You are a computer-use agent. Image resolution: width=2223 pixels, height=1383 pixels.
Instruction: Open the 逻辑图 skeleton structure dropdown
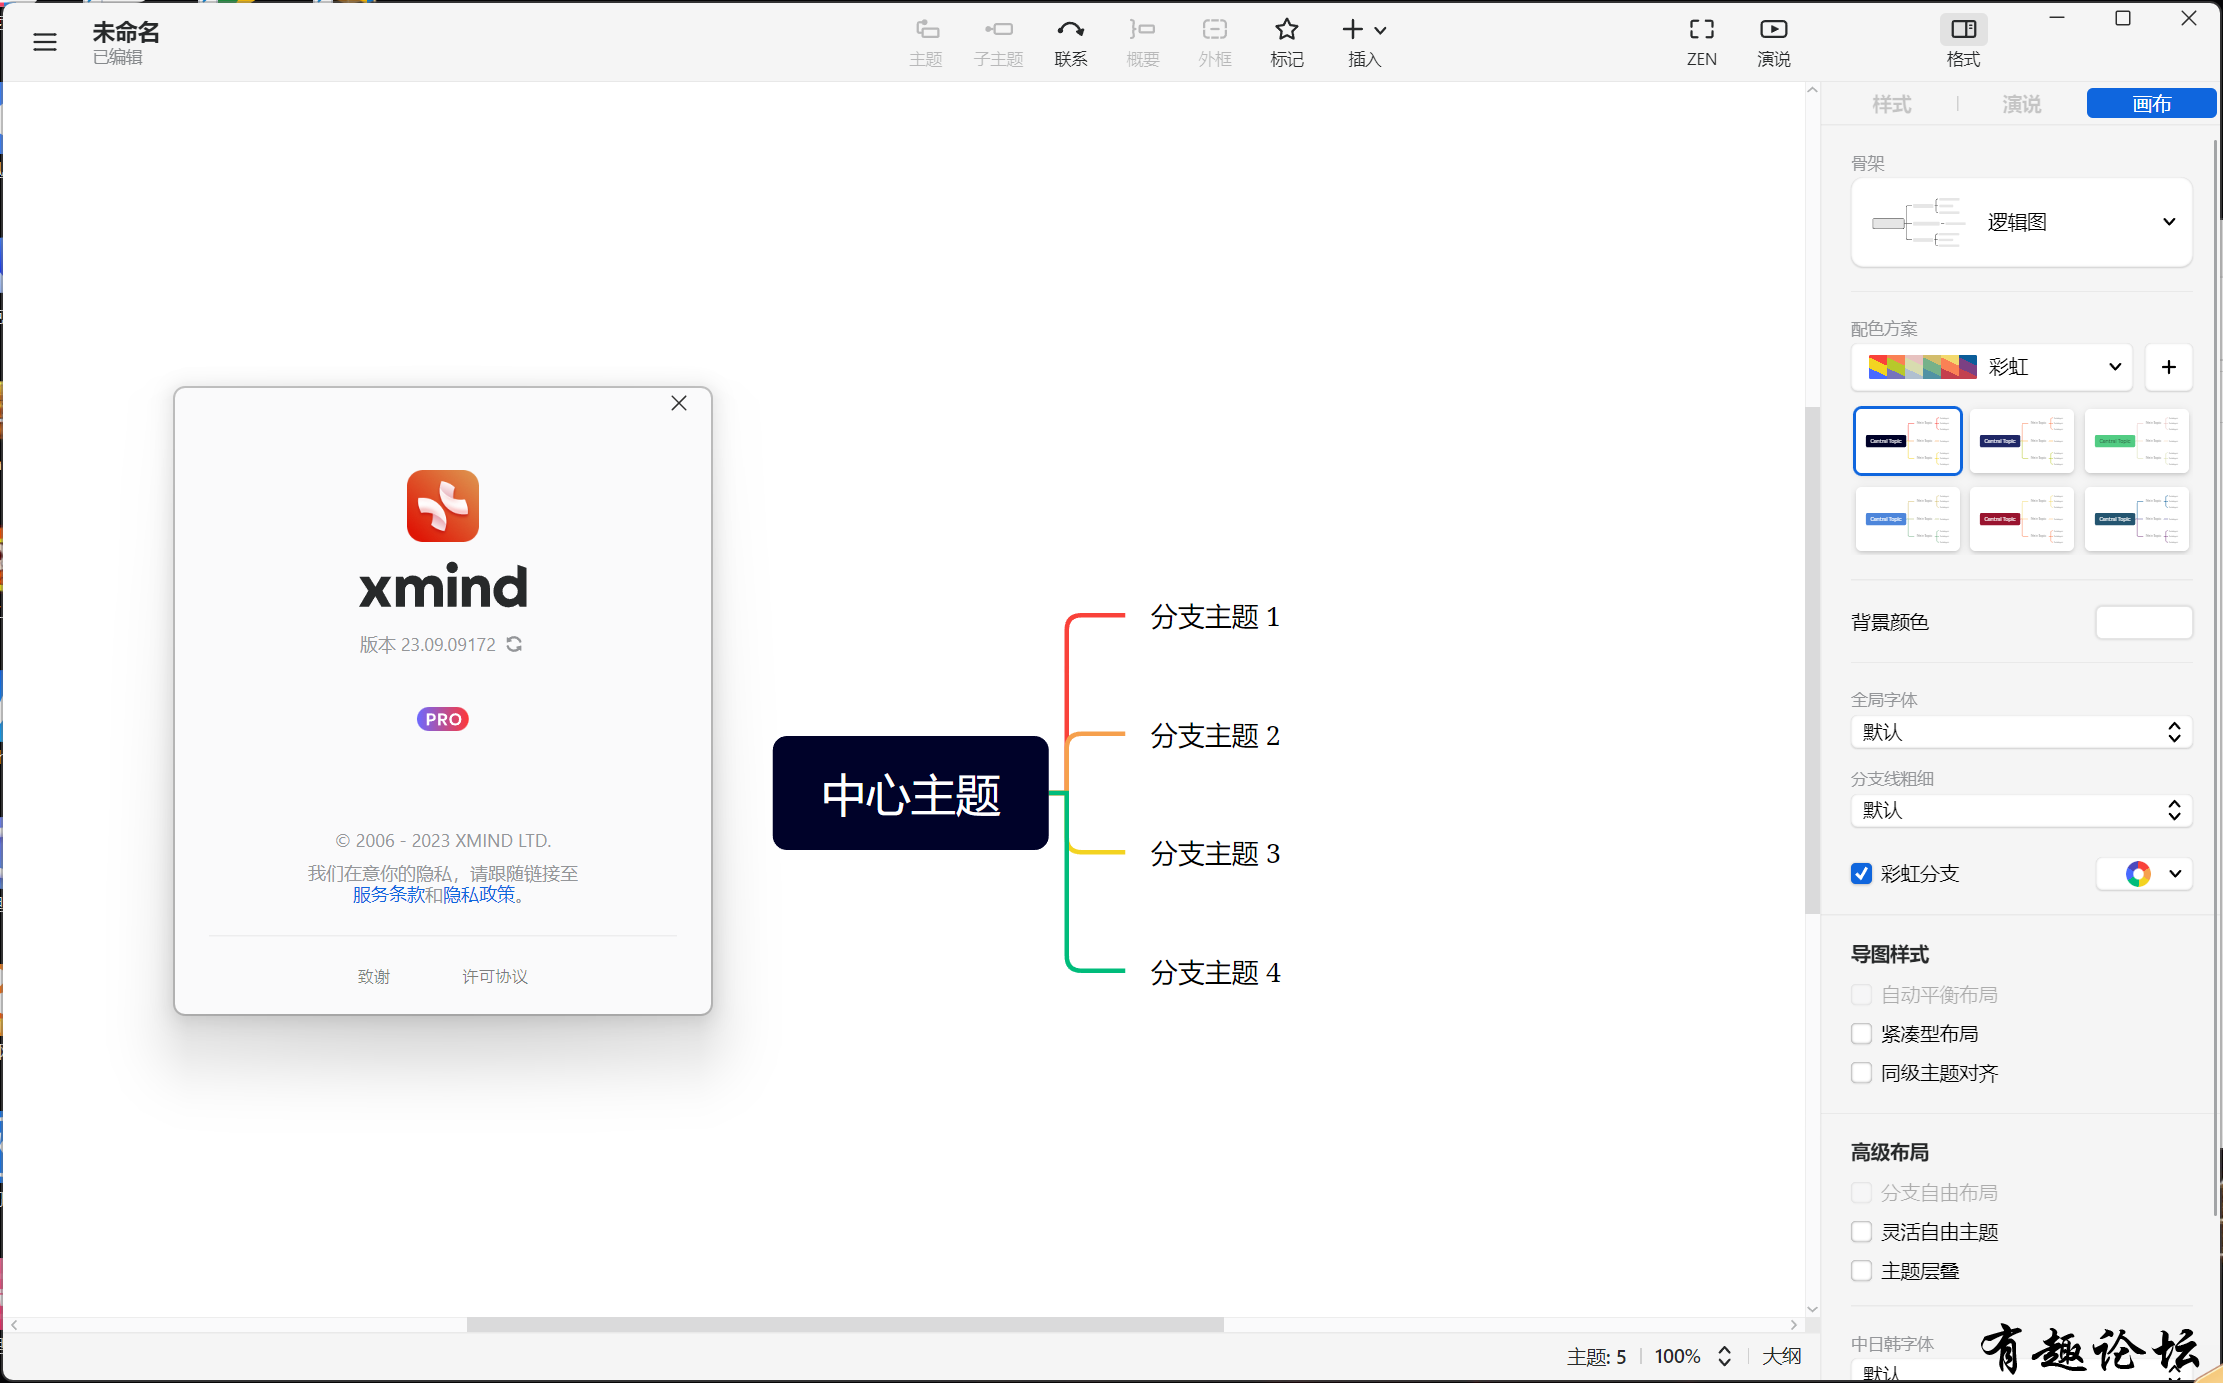2021,222
